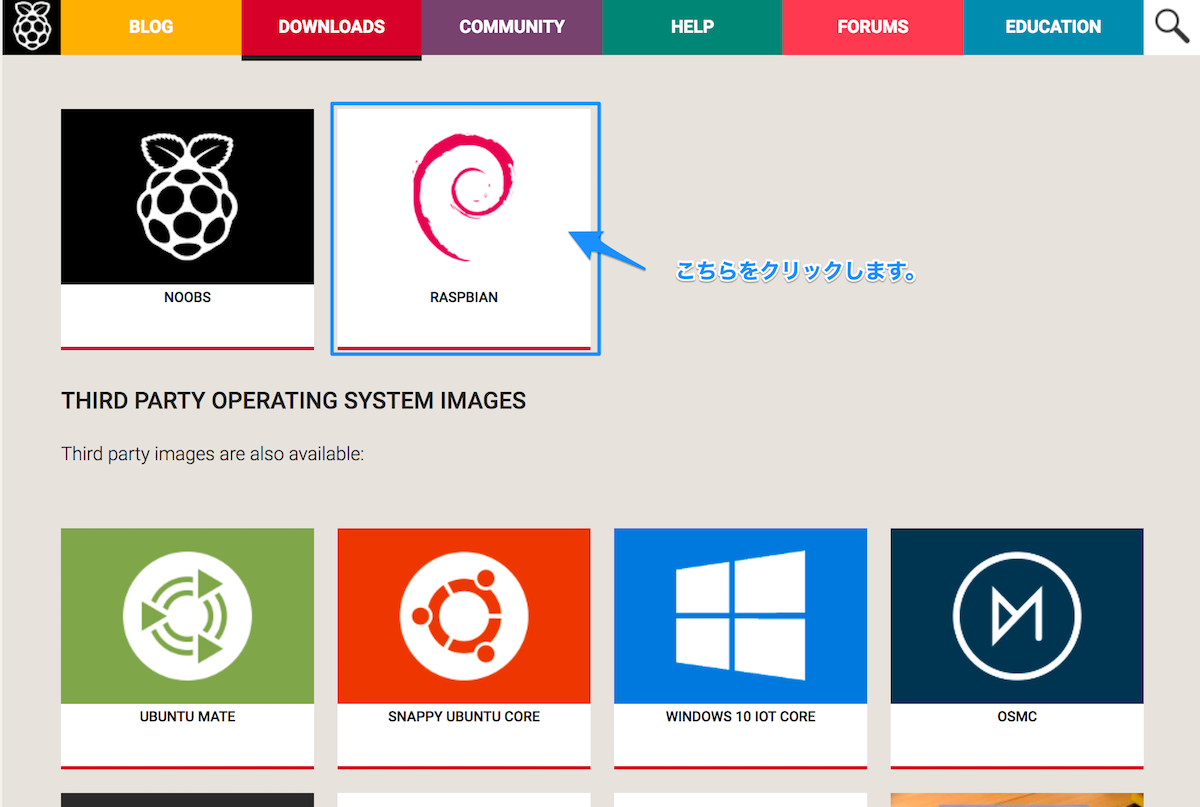1200x807 pixels.
Task: Click the OSMC logo tile
Action: (x=1017, y=616)
